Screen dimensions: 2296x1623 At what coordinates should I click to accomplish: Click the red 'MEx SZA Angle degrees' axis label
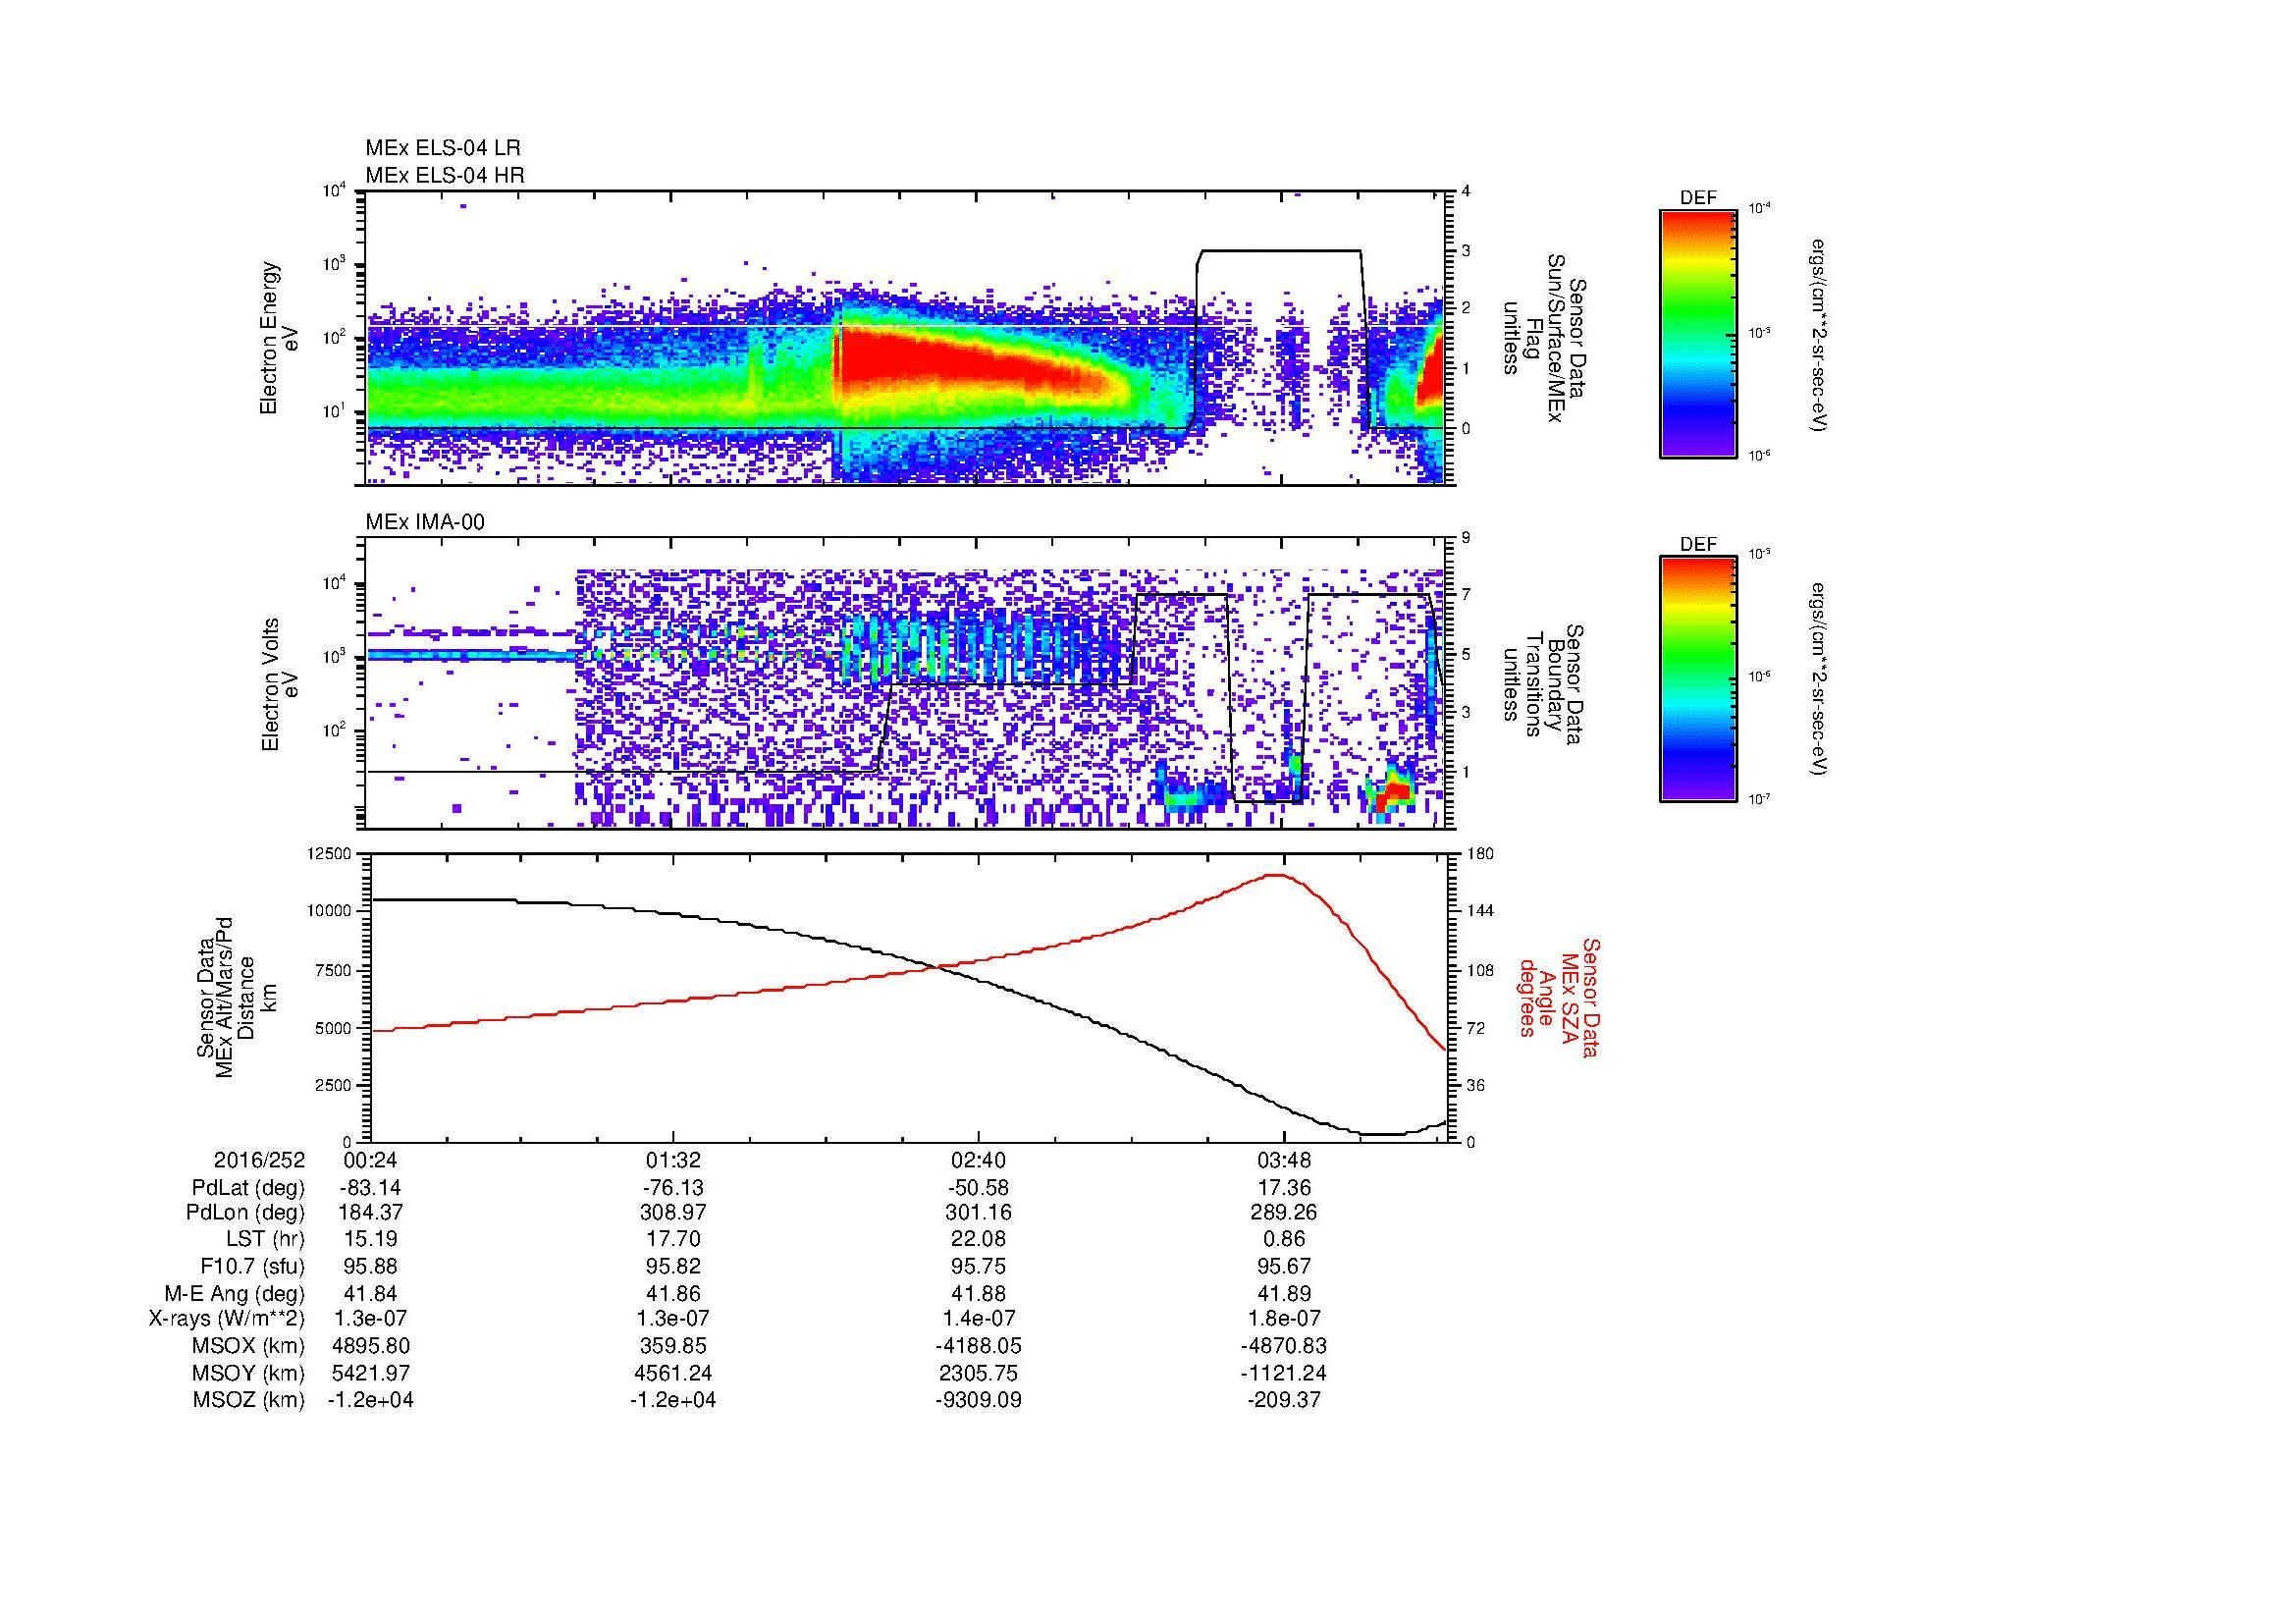(x=1558, y=998)
